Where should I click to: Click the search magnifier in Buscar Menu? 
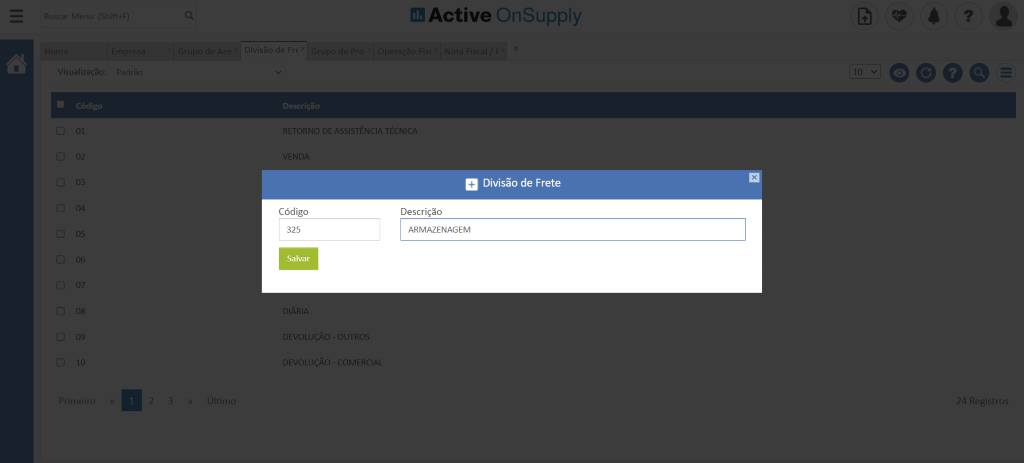tap(189, 16)
